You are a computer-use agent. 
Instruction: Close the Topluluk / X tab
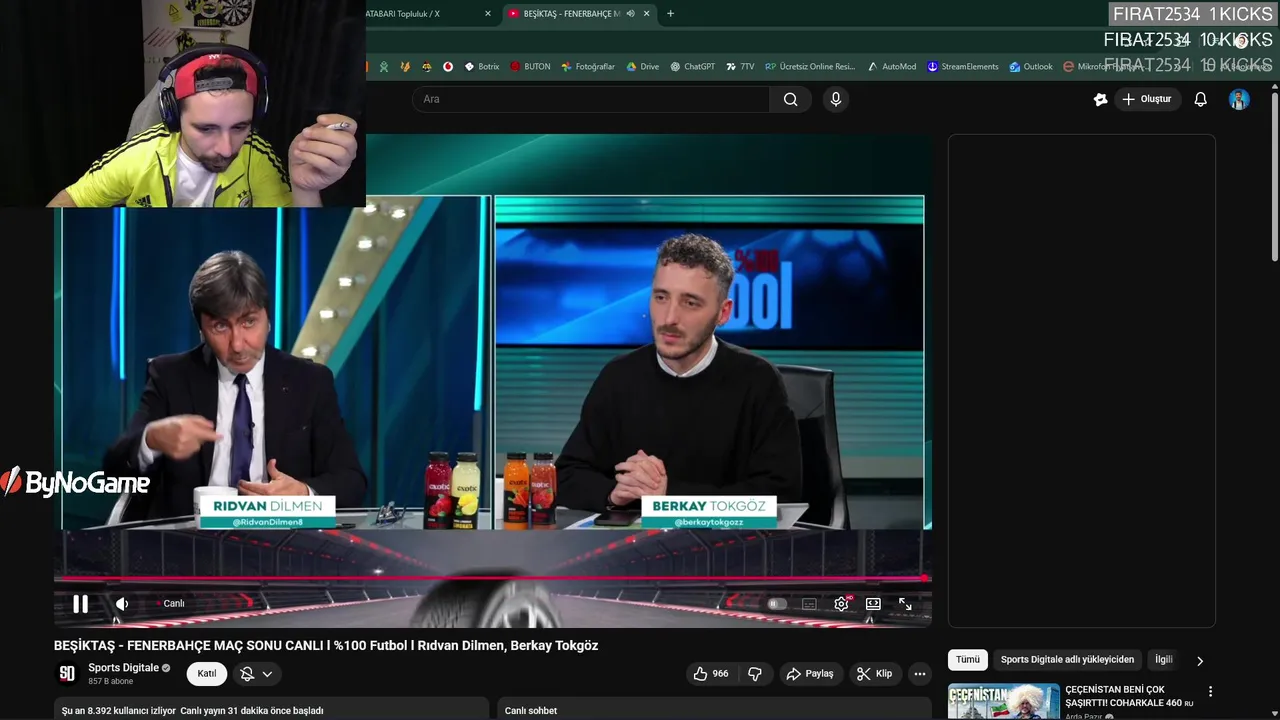coord(488,14)
